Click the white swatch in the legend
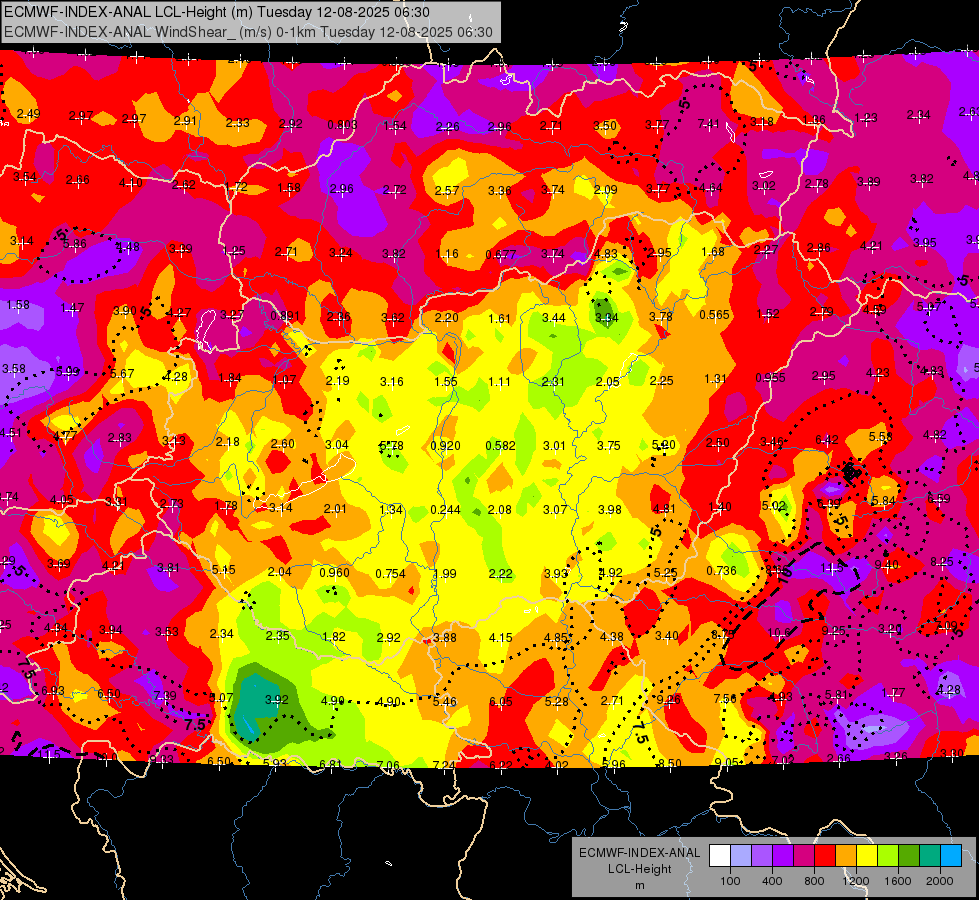The image size is (979, 900). (x=719, y=856)
